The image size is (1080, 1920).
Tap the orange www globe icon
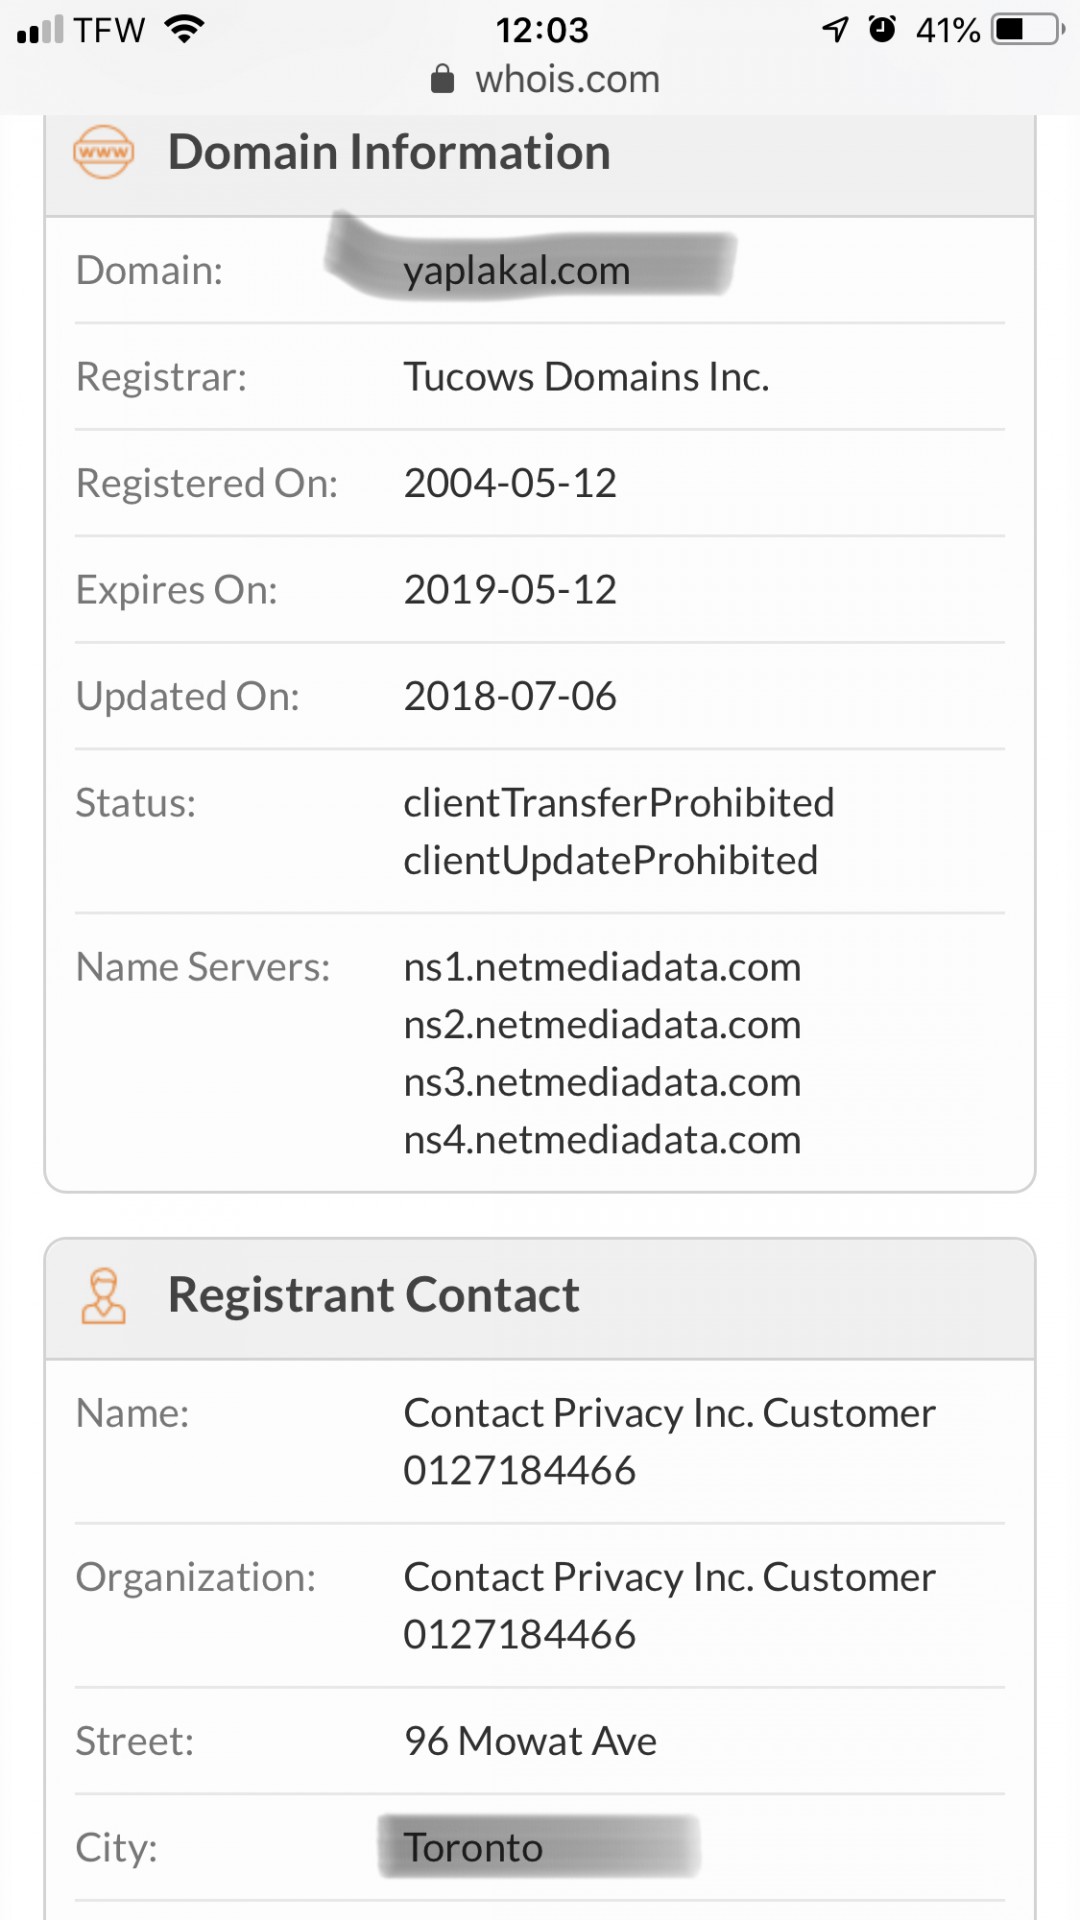pos(103,152)
